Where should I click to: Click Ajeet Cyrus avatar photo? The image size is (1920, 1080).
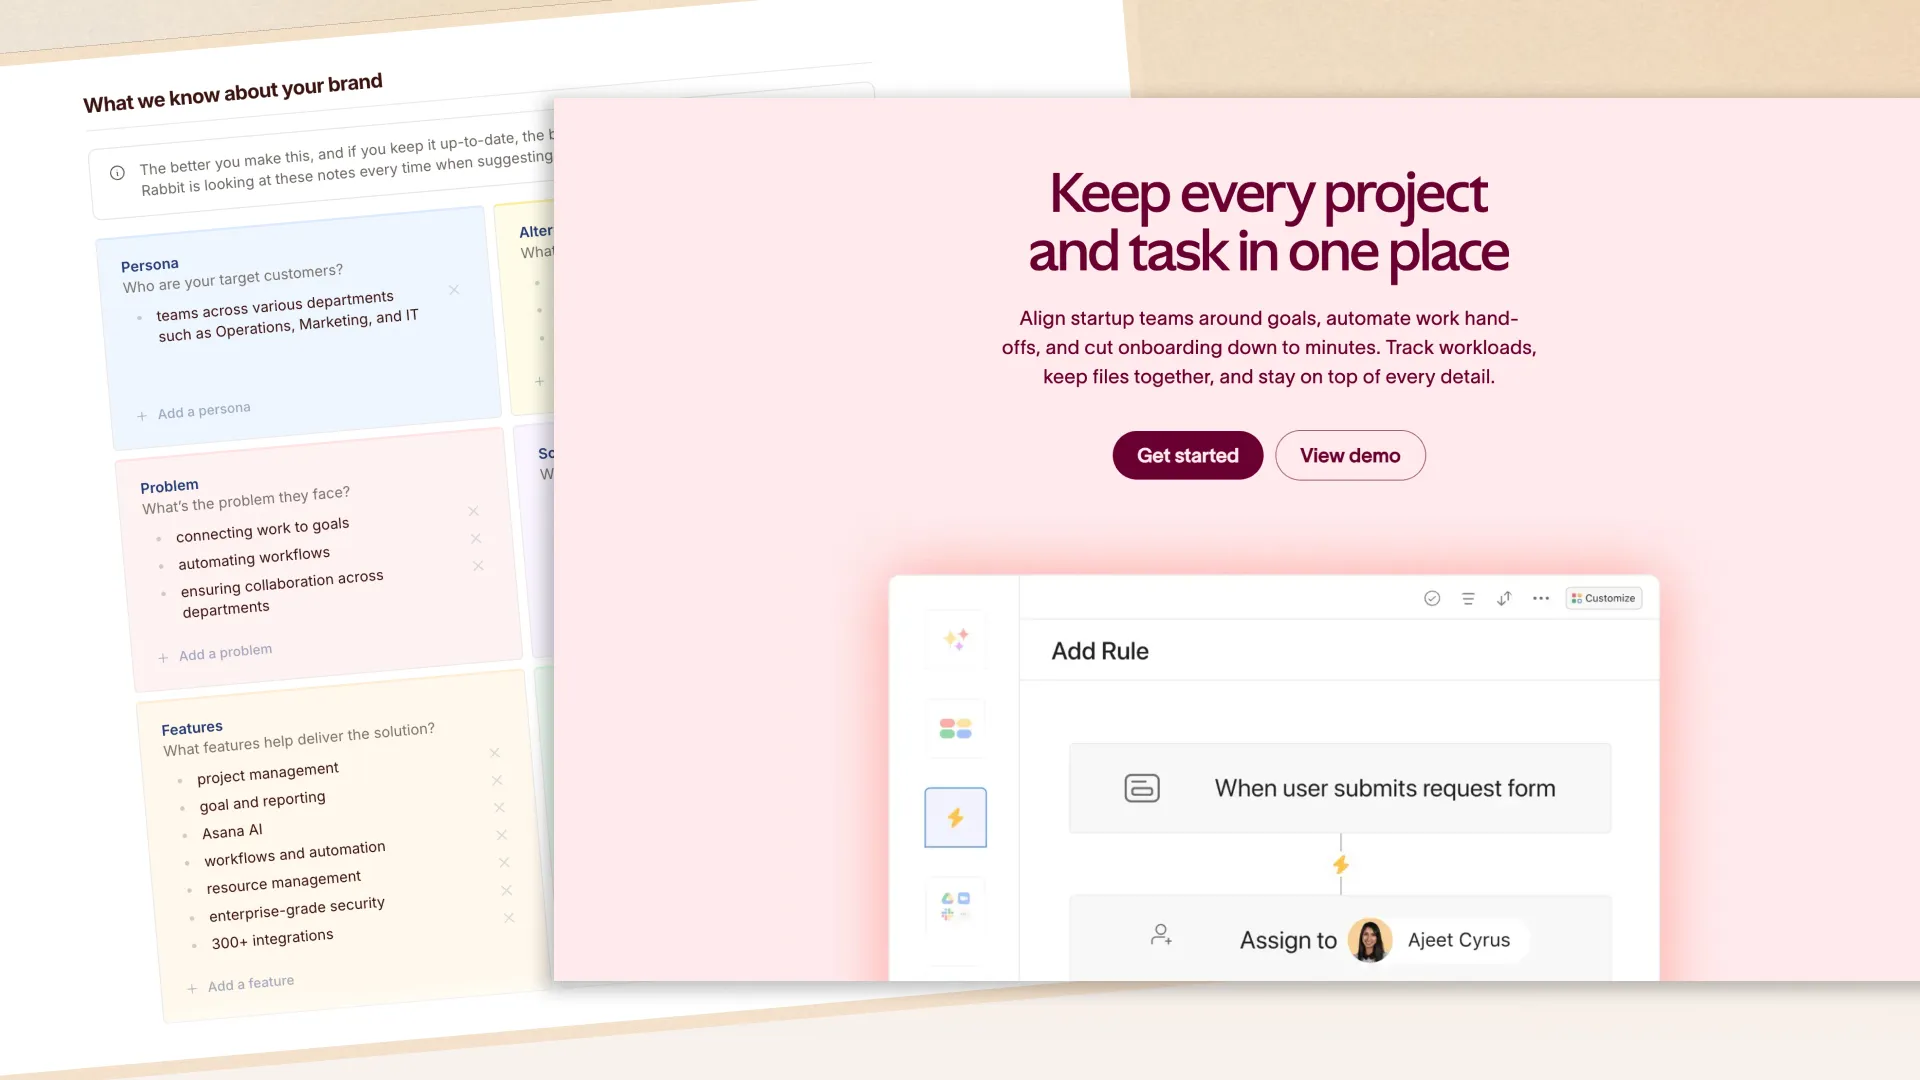(1370, 940)
